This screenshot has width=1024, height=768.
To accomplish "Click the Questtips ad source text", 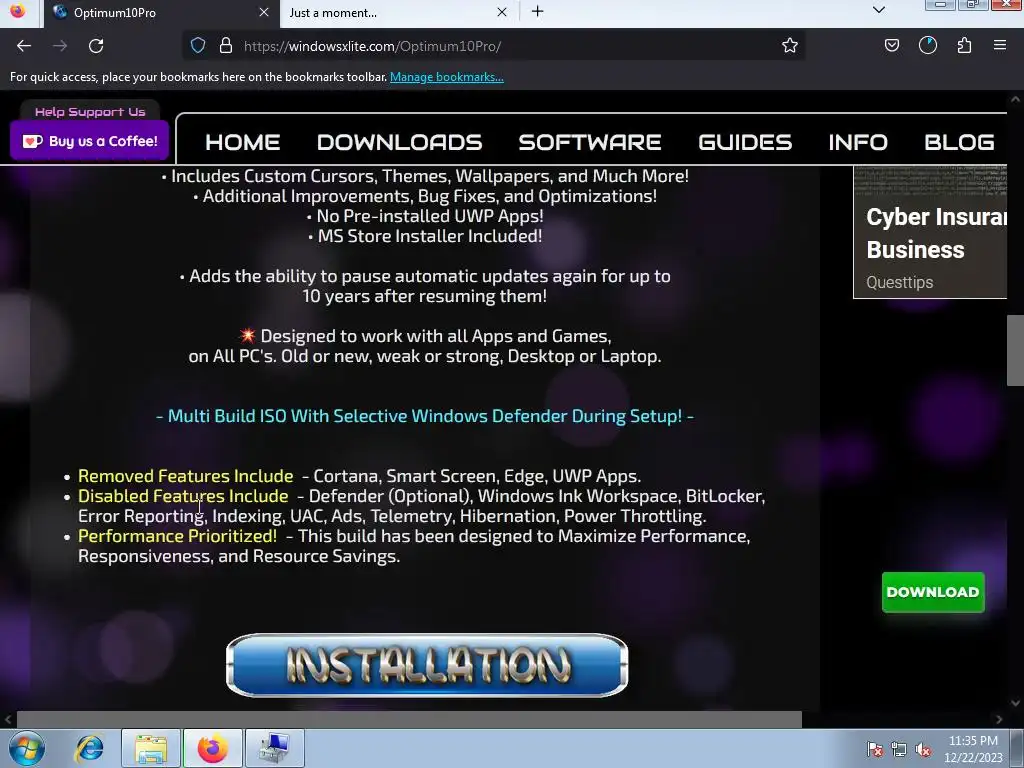I will tap(899, 282).
